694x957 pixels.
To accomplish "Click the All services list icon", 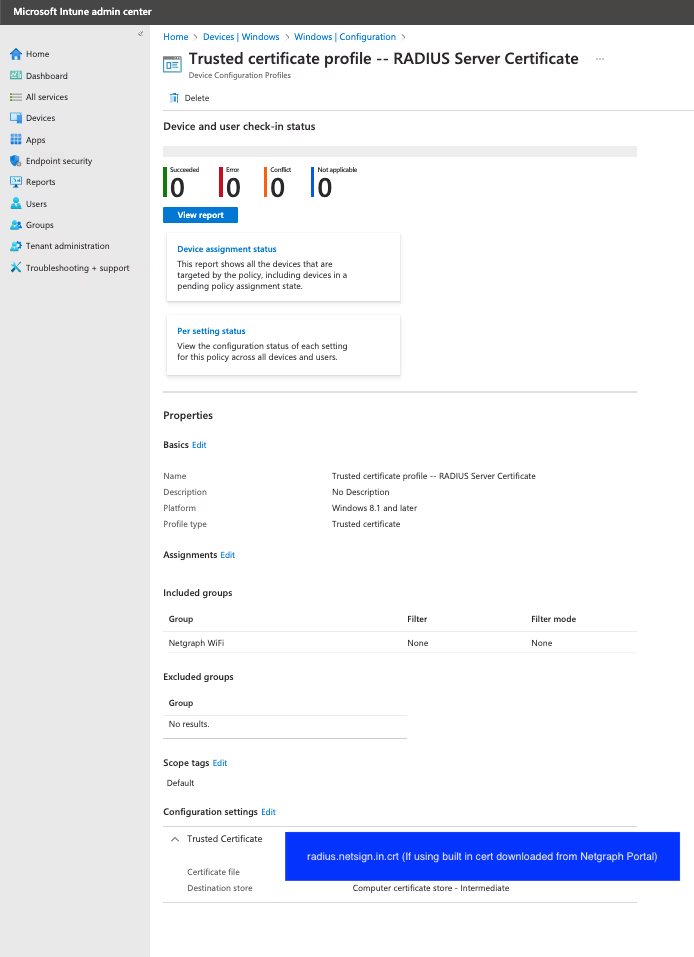I will coord(16,97).
